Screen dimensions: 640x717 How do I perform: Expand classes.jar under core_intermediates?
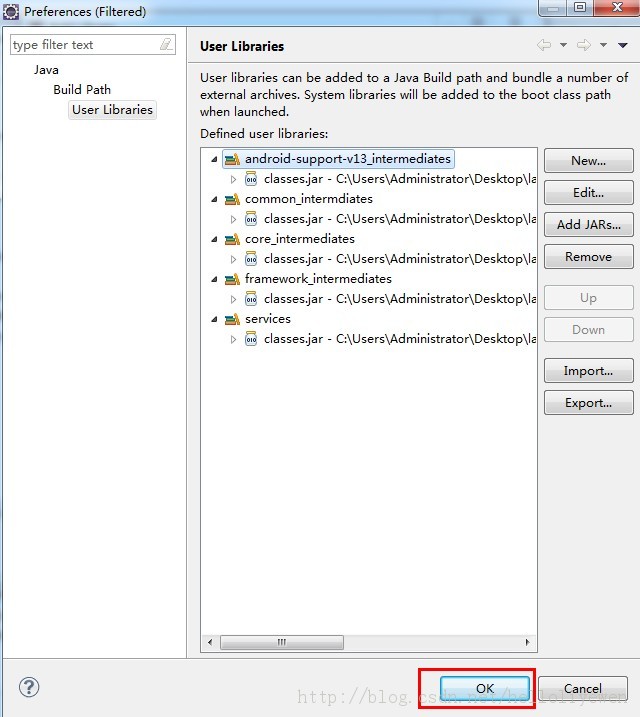233,259
